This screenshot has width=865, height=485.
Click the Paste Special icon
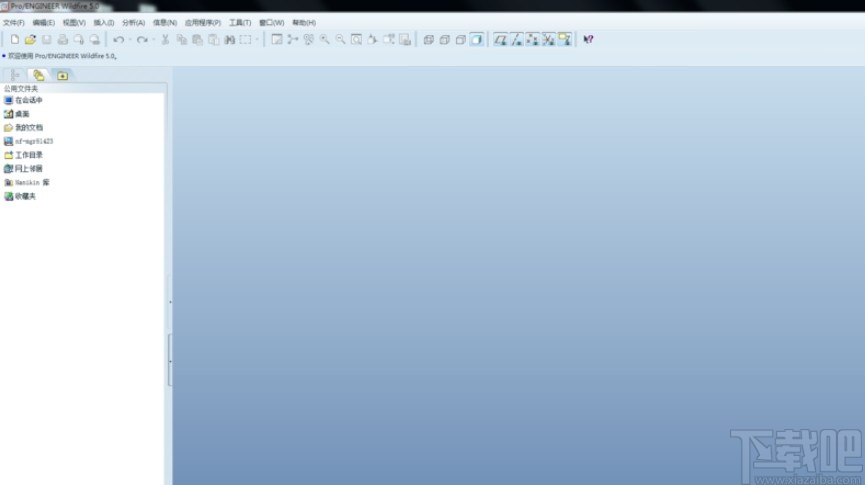pos(213,39)
